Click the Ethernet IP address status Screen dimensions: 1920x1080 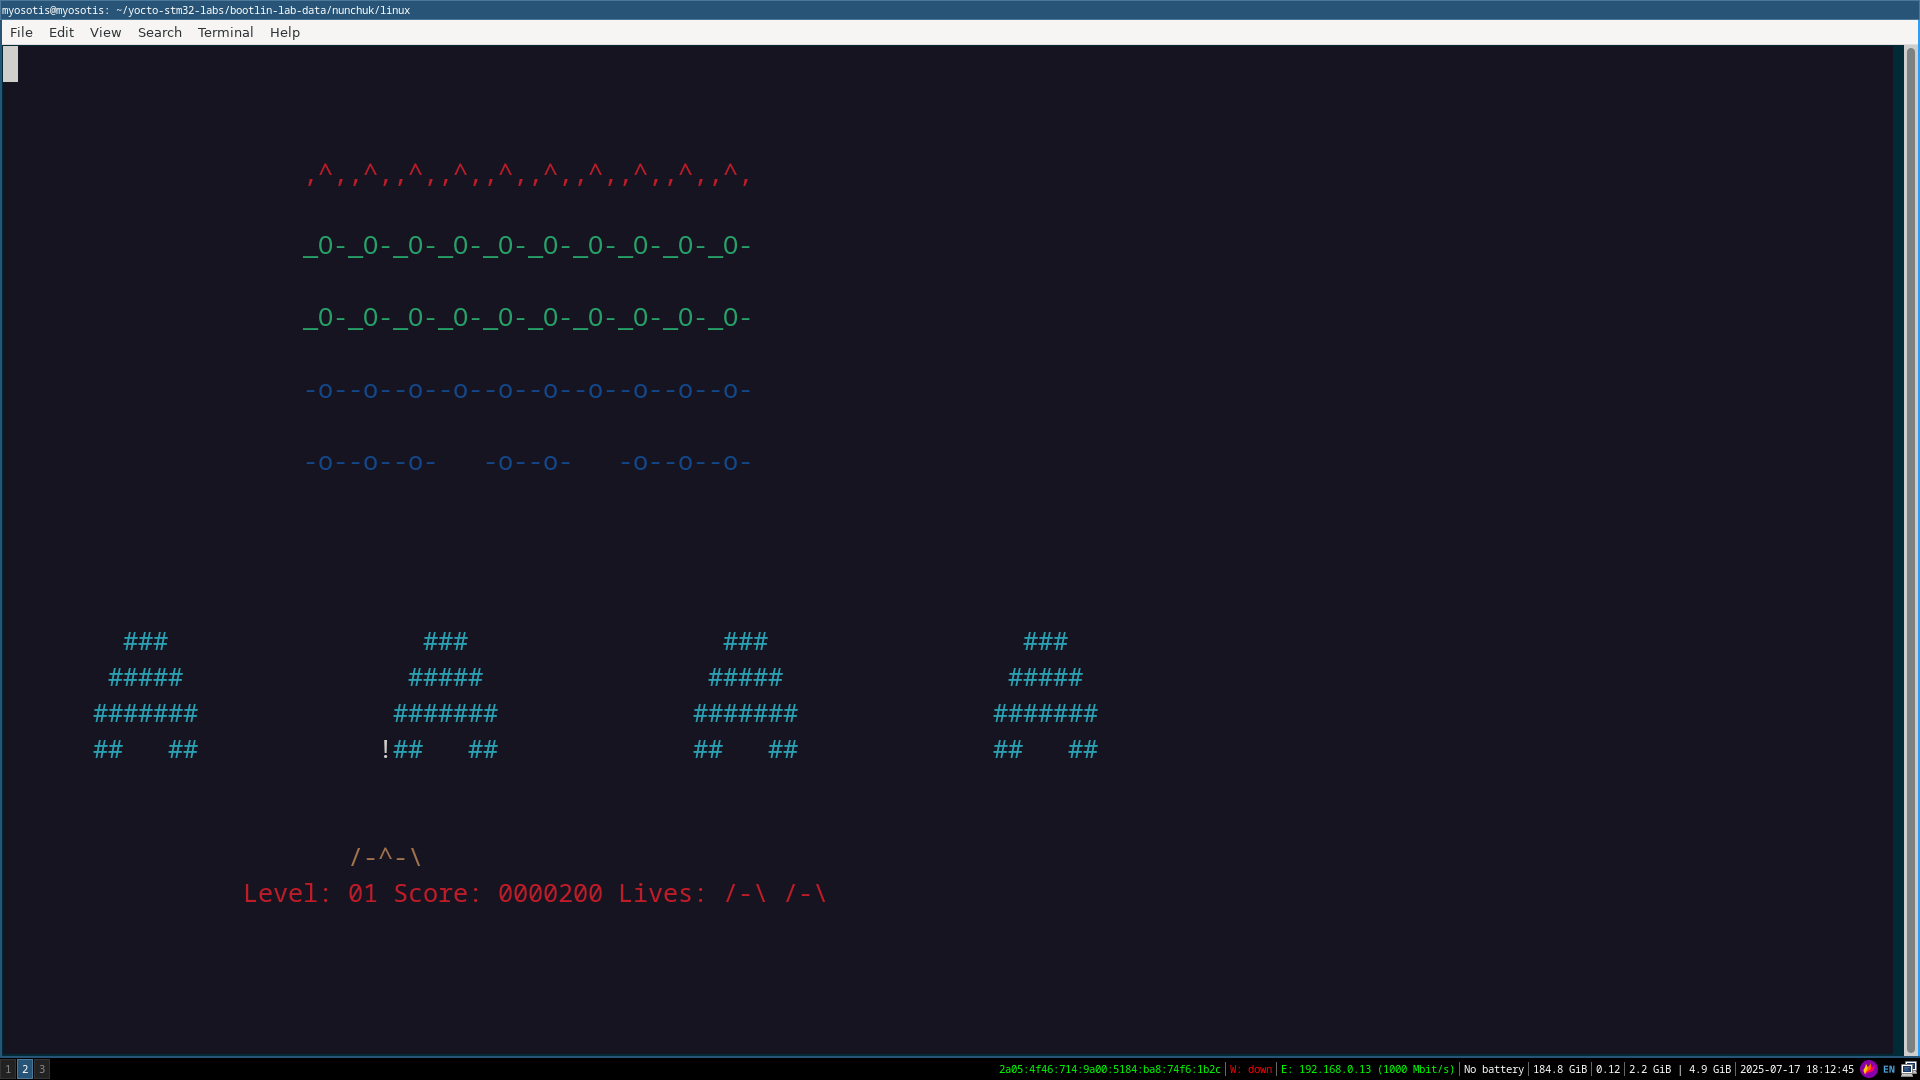pos(1367,1069)
